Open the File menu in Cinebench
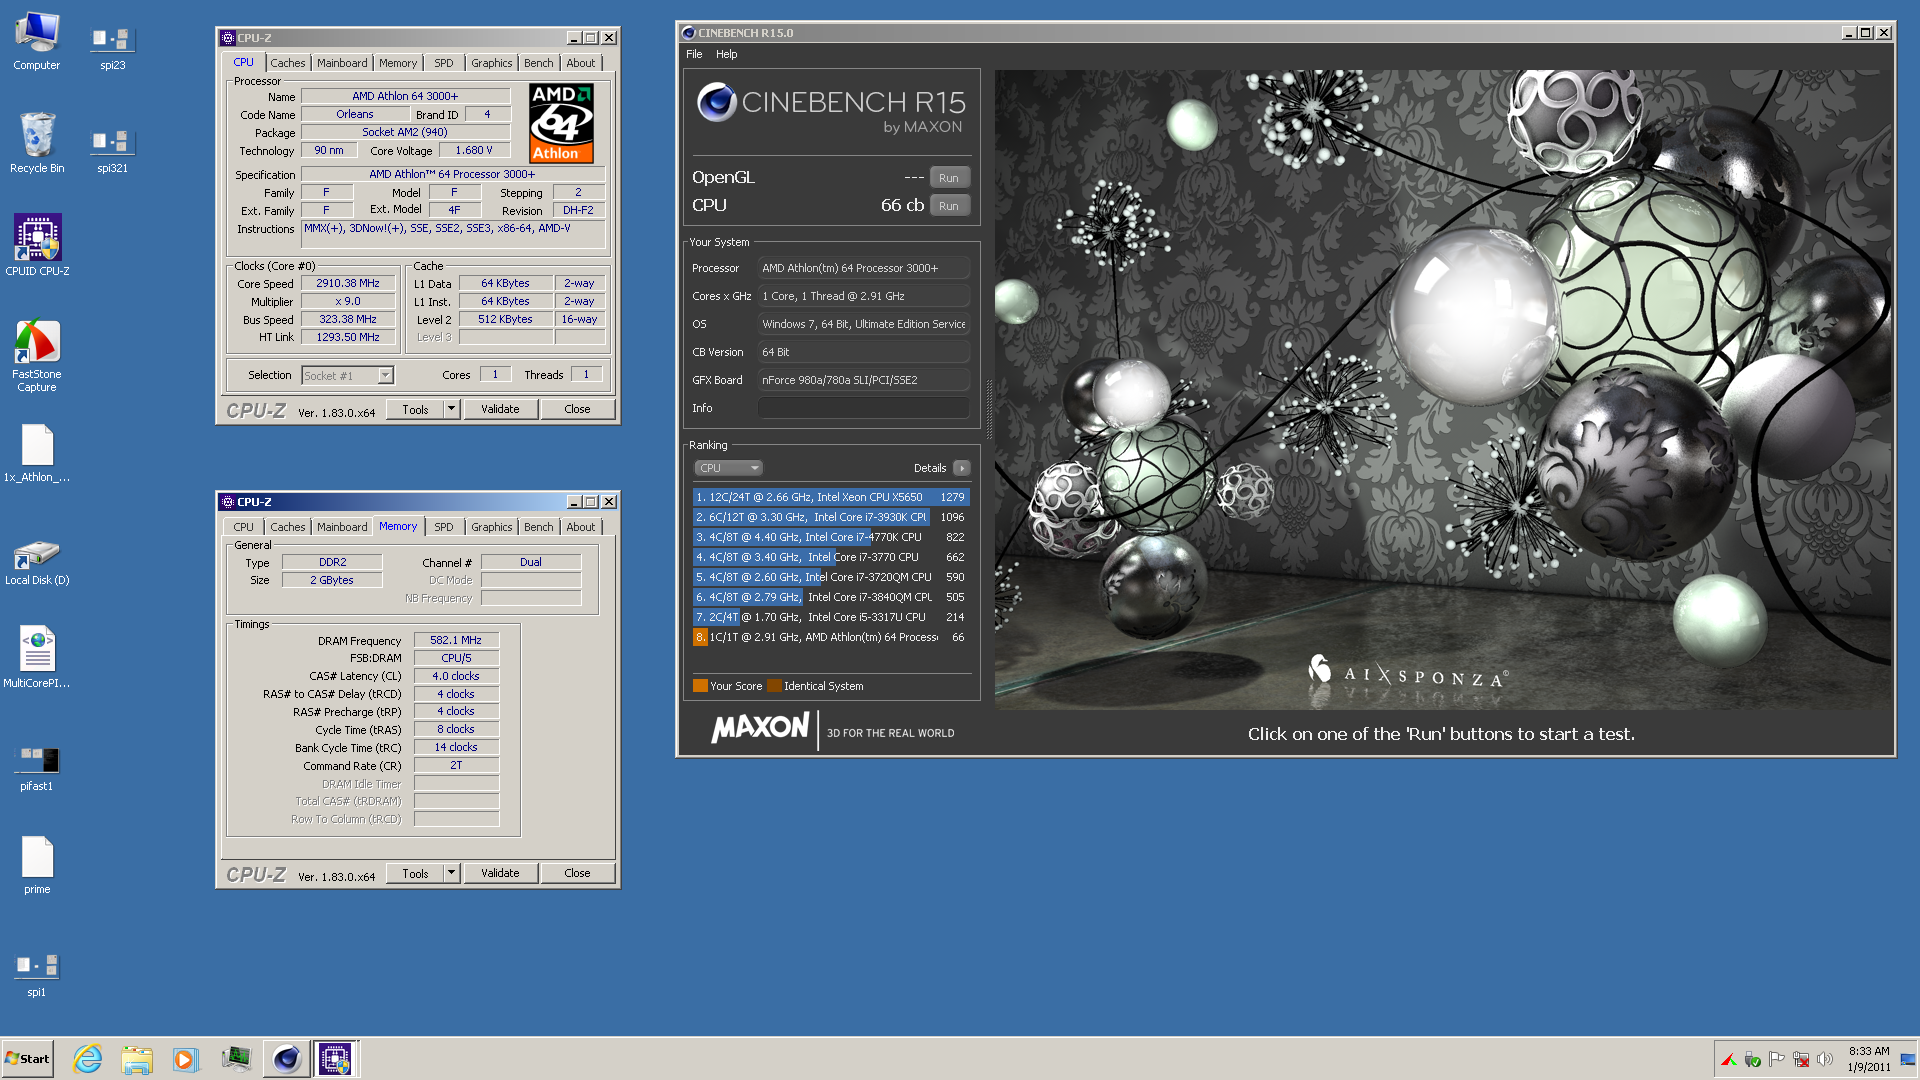This screenshot has width=1920, height=1080. [x=694, y=54]
